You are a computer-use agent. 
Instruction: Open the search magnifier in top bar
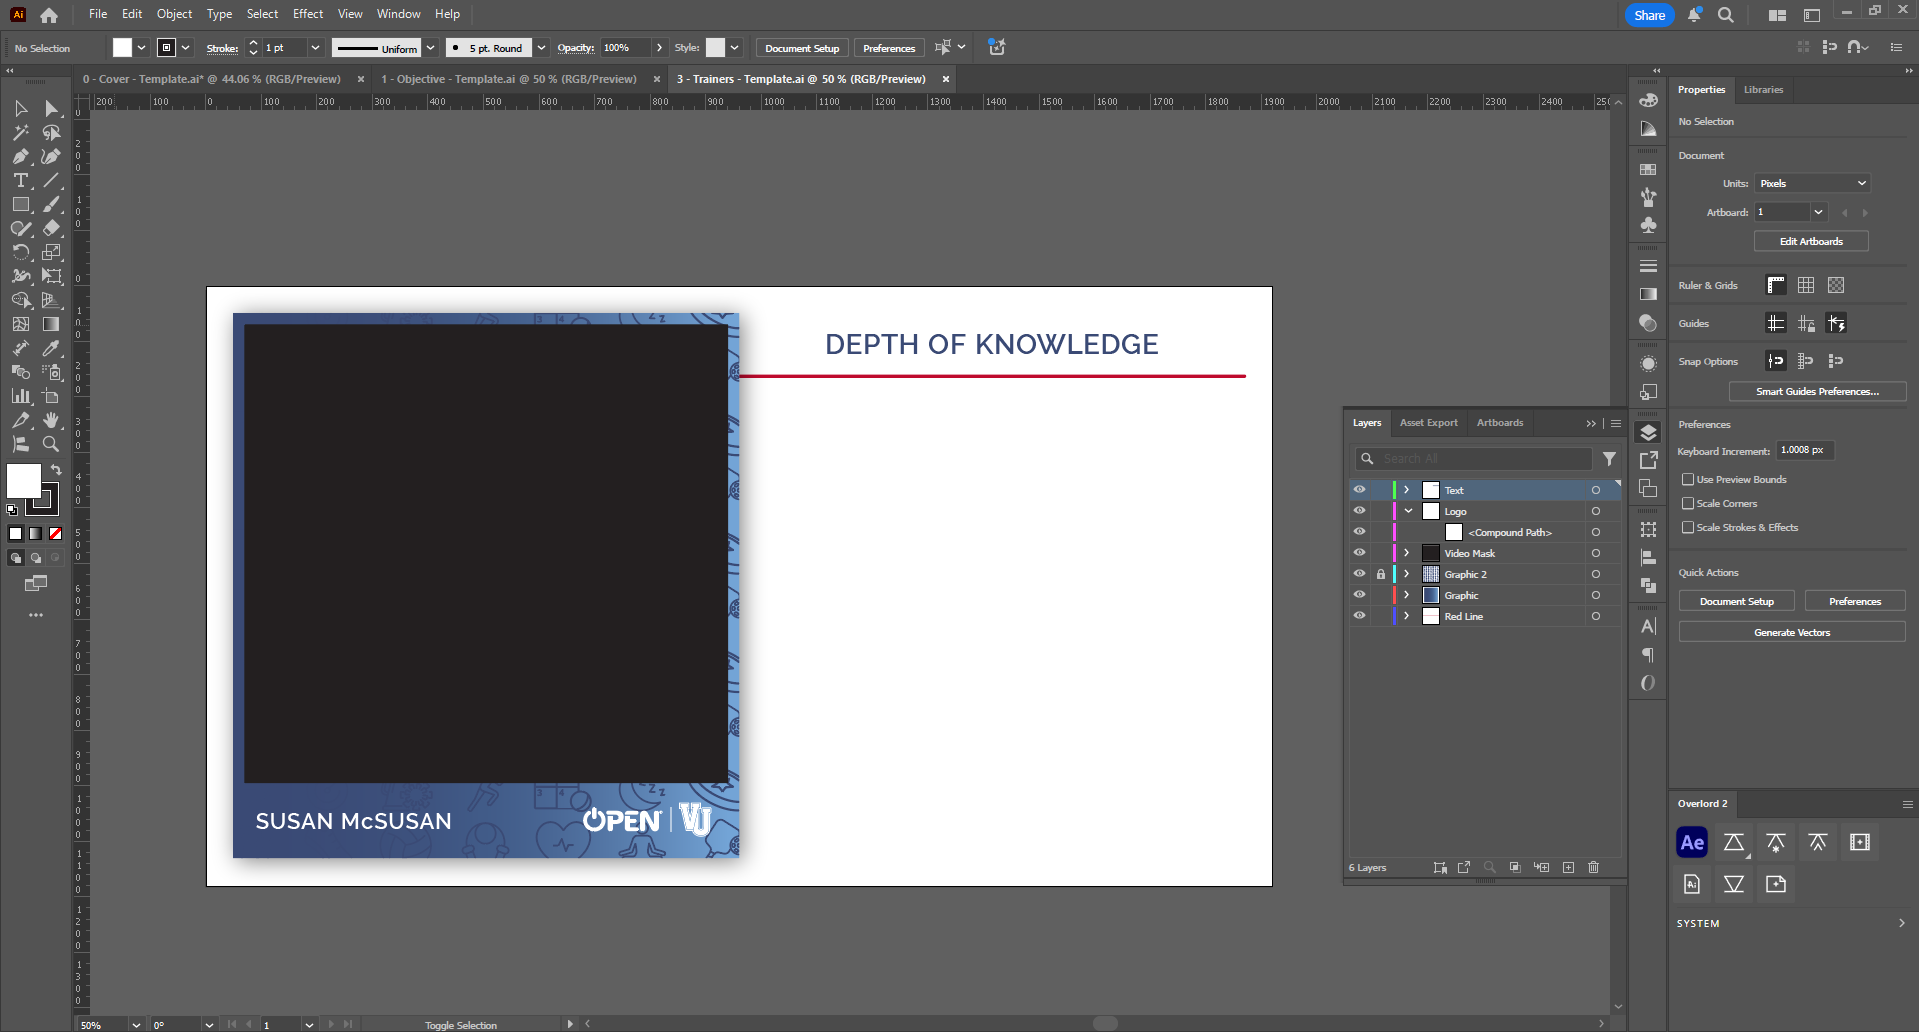tap(1725, 15)
